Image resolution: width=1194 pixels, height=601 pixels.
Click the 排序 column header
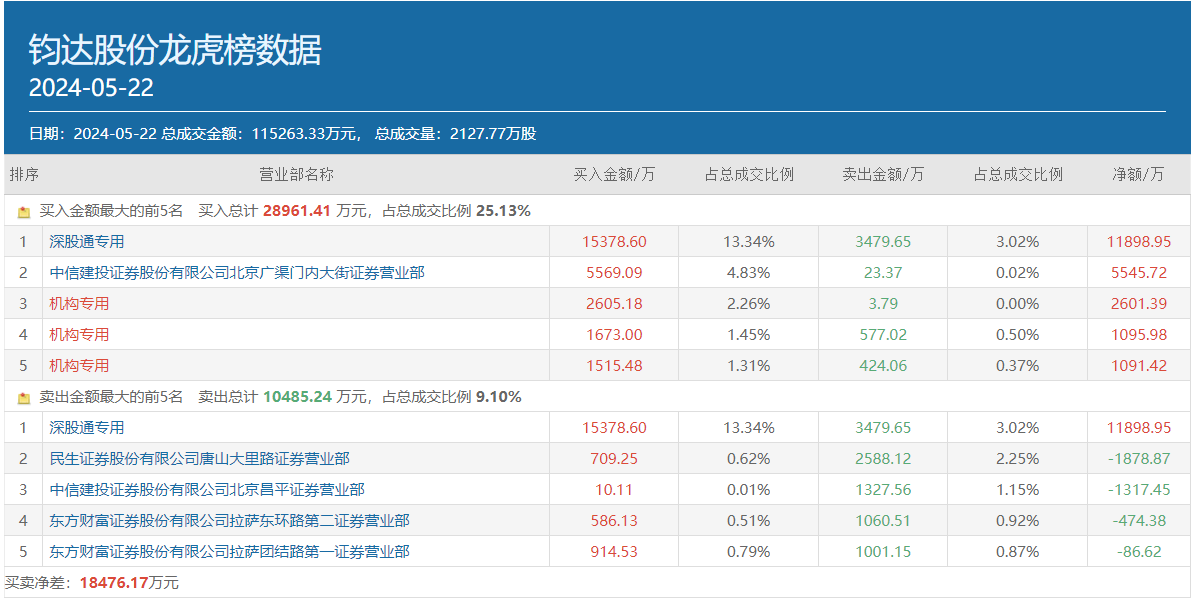click(24, 174)
